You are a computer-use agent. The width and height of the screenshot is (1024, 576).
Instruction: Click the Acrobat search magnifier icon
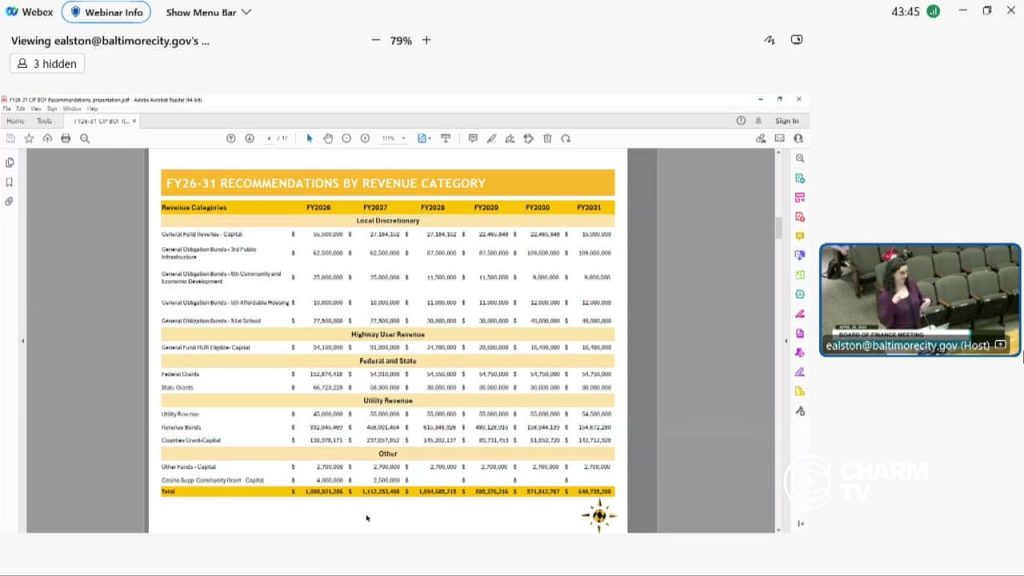85,138
